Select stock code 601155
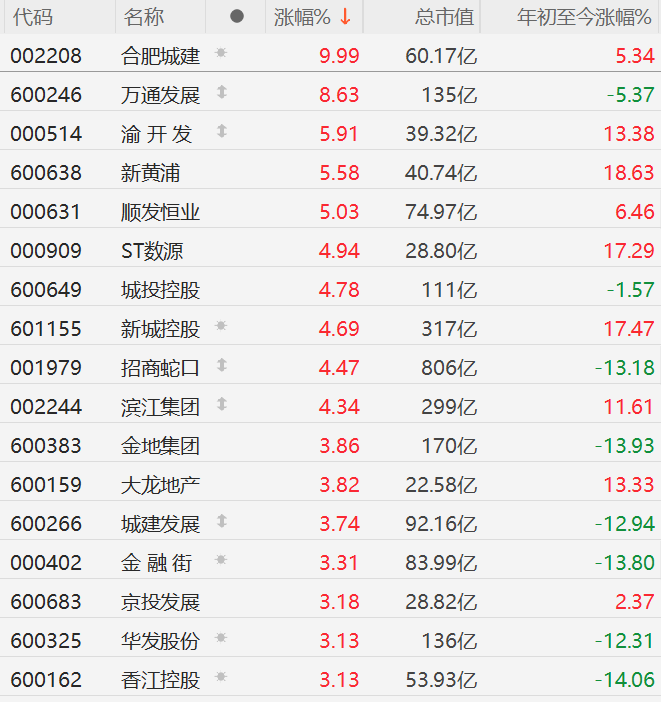The width and height of the screenshot is (661, 702). (x=46, y=329)
